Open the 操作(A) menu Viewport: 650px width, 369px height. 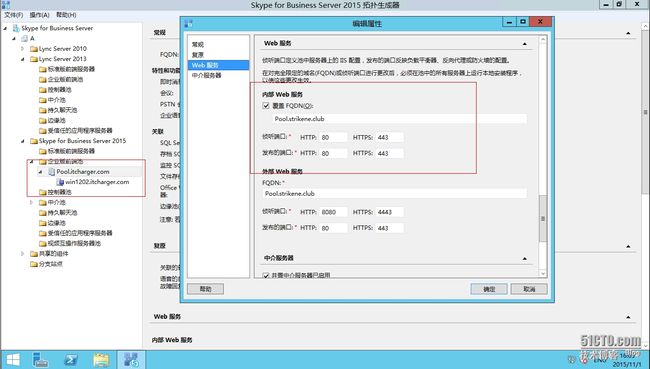39,15
